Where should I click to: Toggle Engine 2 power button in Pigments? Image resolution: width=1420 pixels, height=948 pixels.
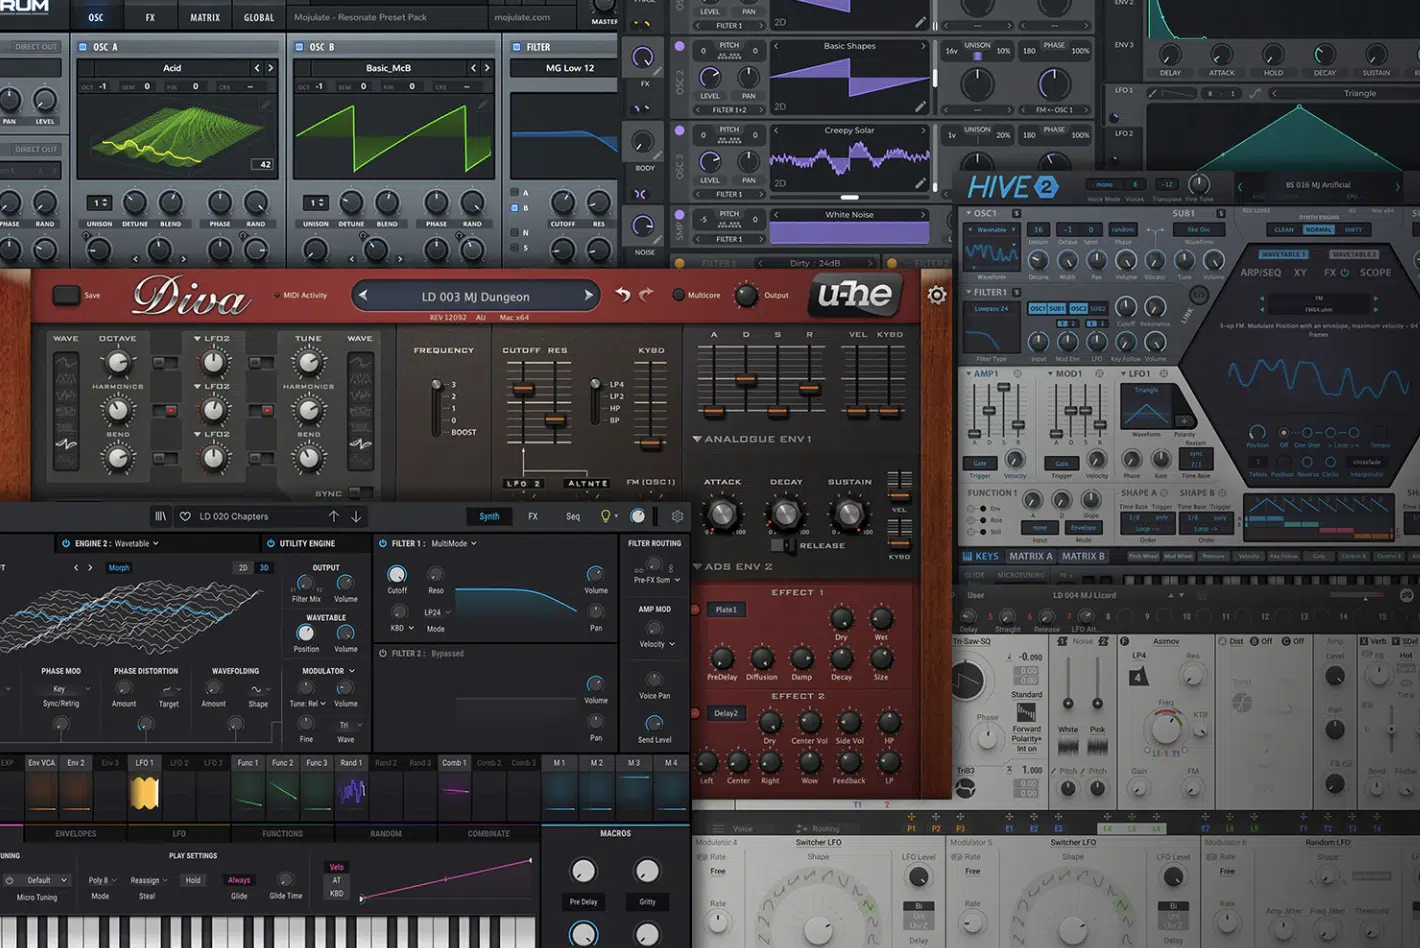coord(66,543)
